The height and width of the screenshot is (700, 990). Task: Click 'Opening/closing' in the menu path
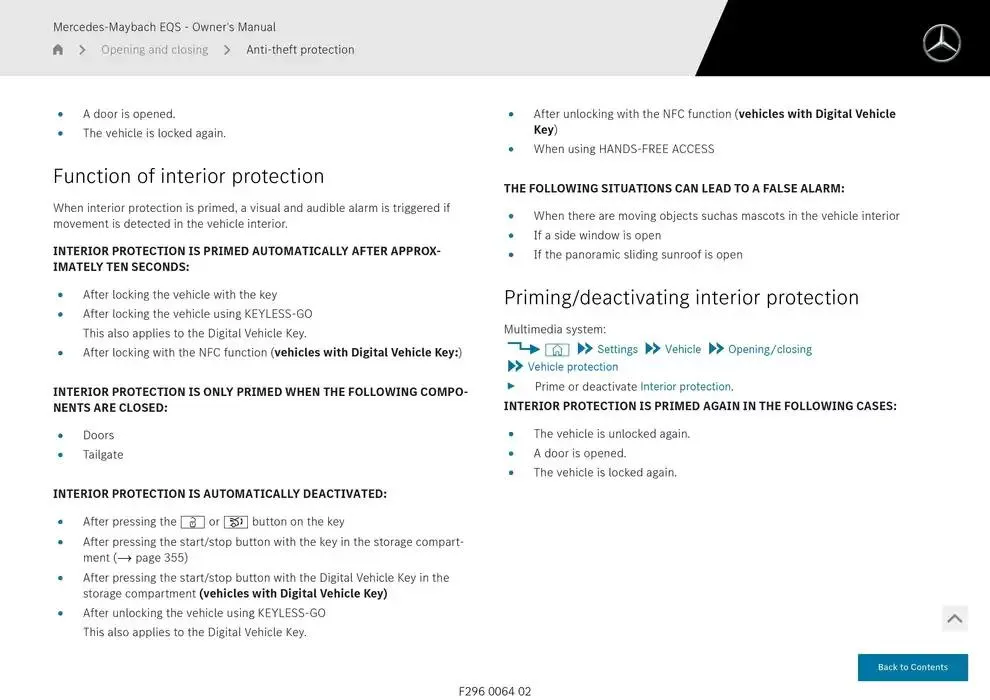coord(769,349)
